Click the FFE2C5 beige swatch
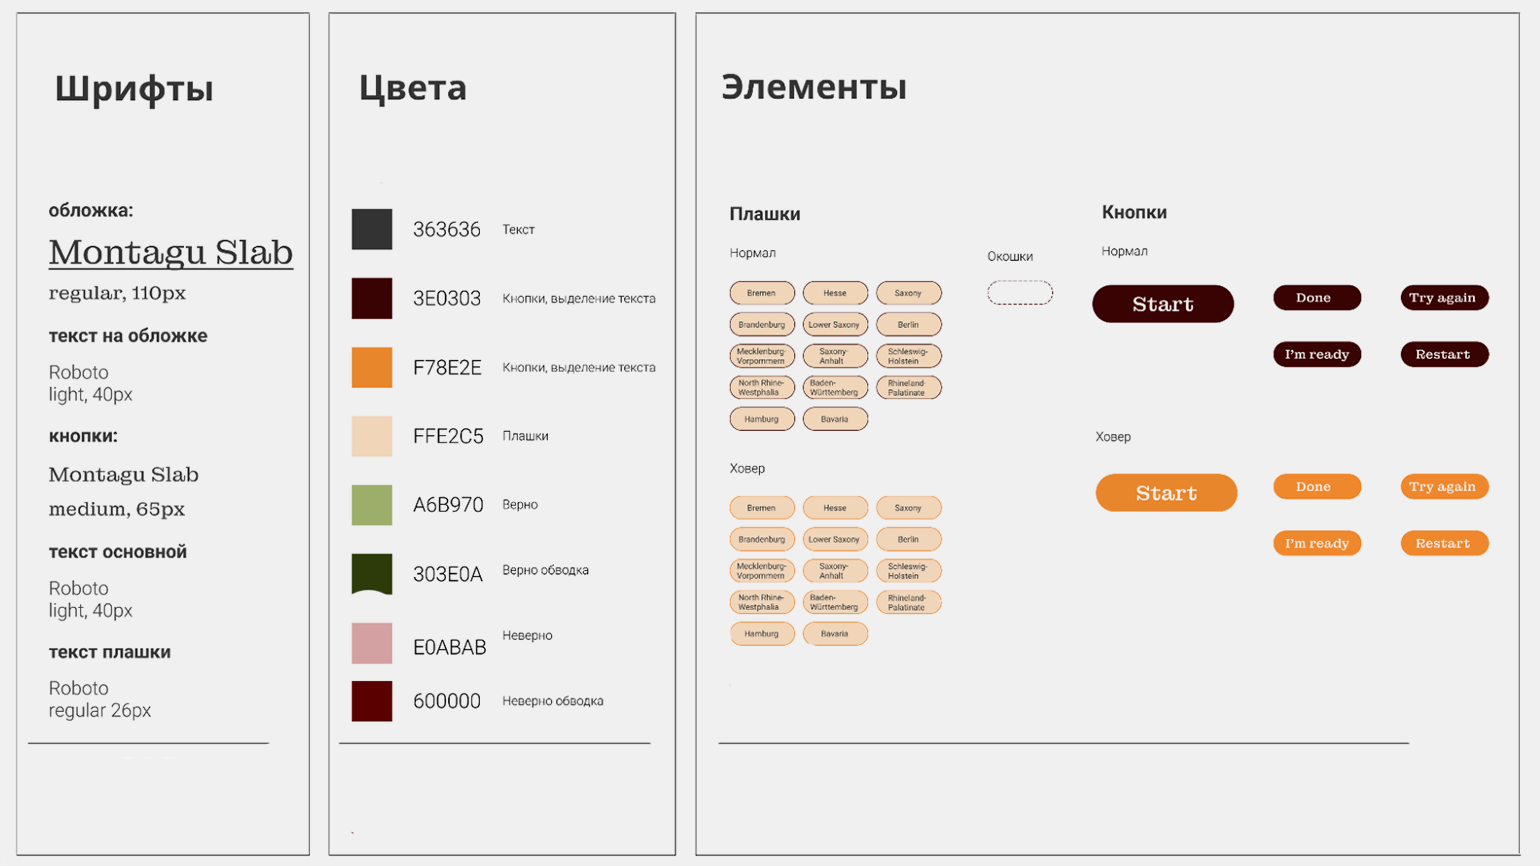This screenshot has width=1540, height=866. tap(372, 436)
